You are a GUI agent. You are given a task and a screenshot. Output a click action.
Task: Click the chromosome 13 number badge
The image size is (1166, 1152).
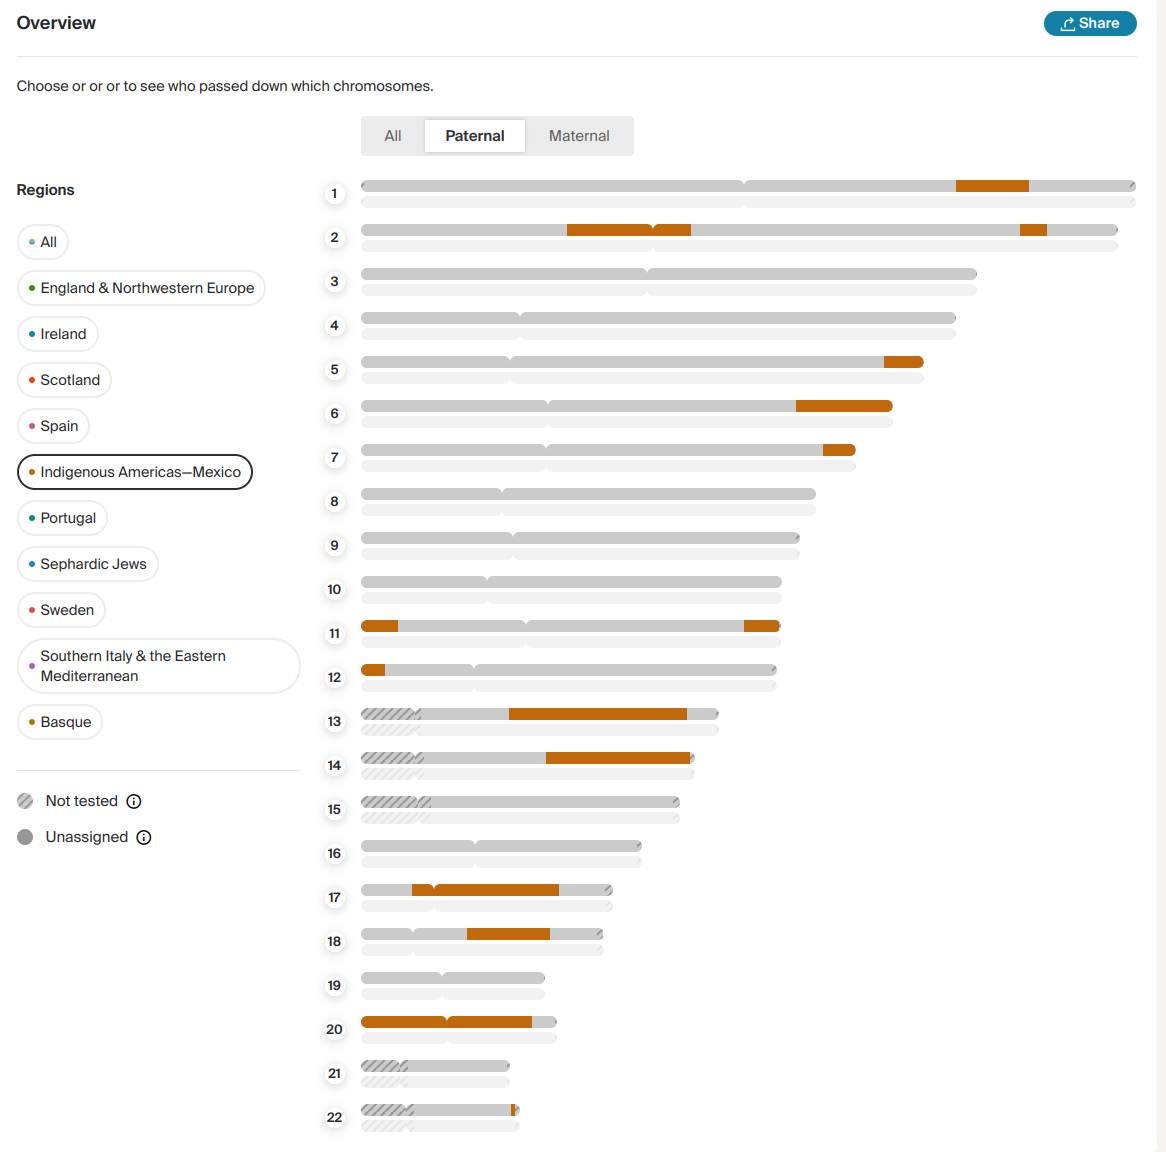334,721
